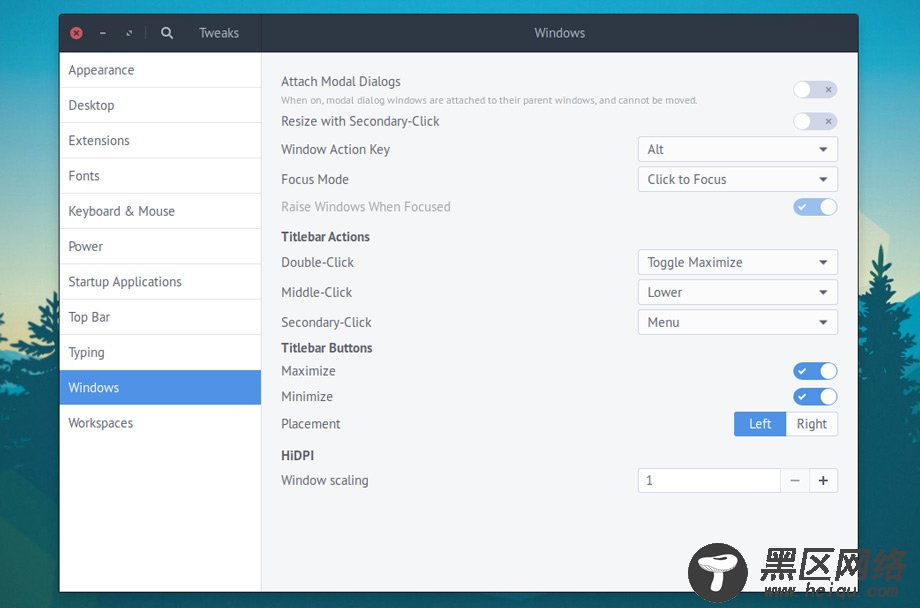Go to the Desktop section
The width and height of the screenshot is (920, 608).
(x=160, y=105)
